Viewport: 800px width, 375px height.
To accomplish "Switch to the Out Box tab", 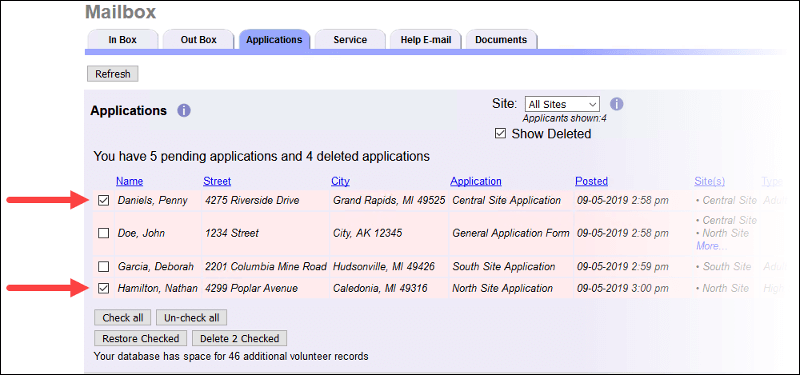I will 198,40.
